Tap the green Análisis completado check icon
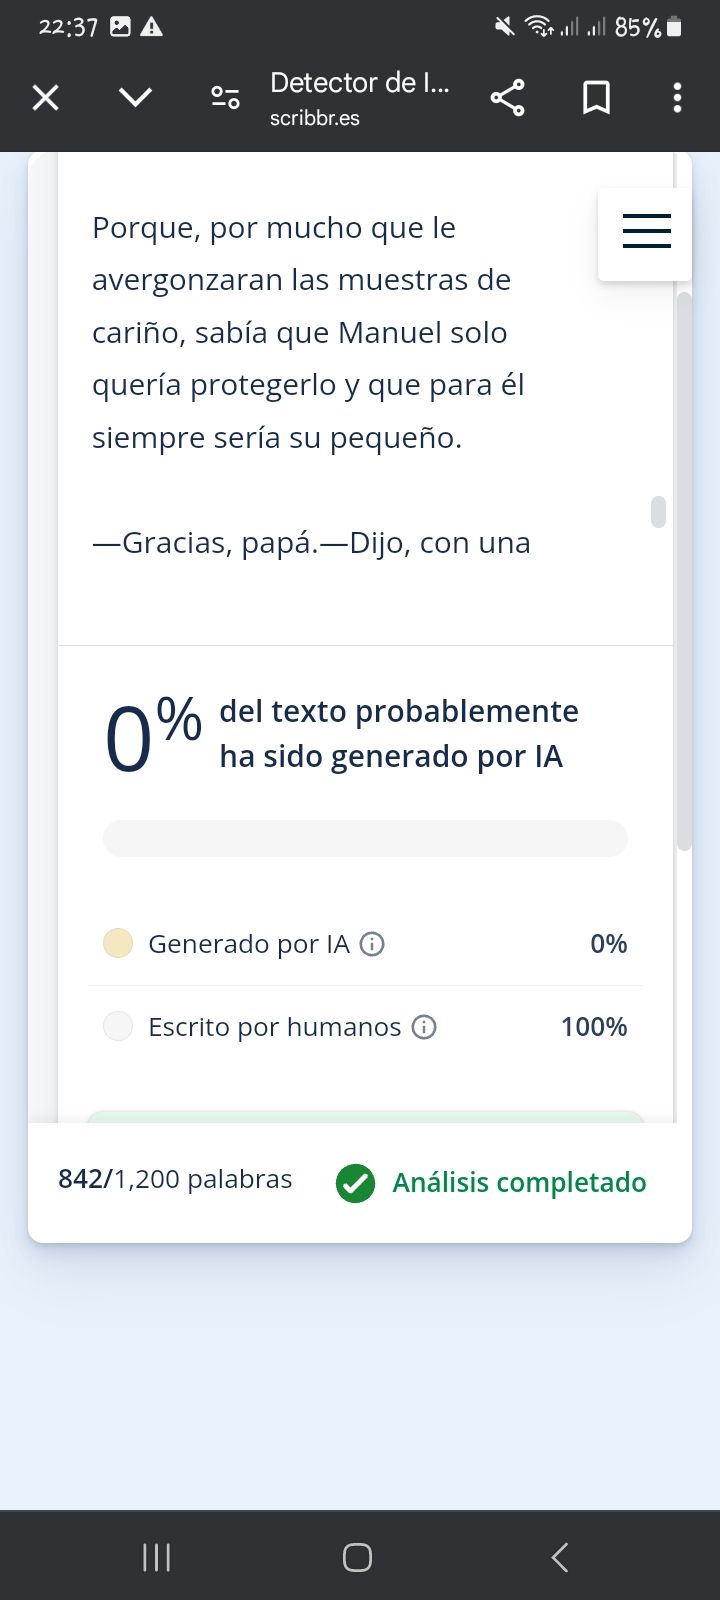Screen dimensions: 720x1600 click(x=355, y=1183)
